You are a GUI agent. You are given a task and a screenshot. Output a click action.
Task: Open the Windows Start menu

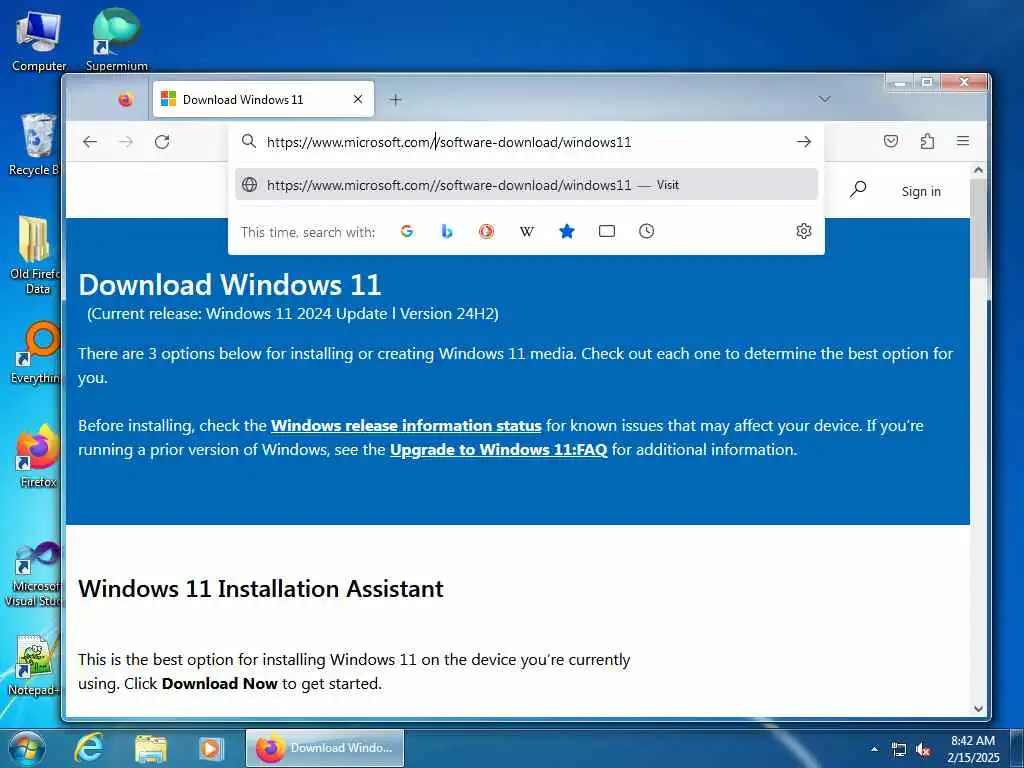(27, 748)
